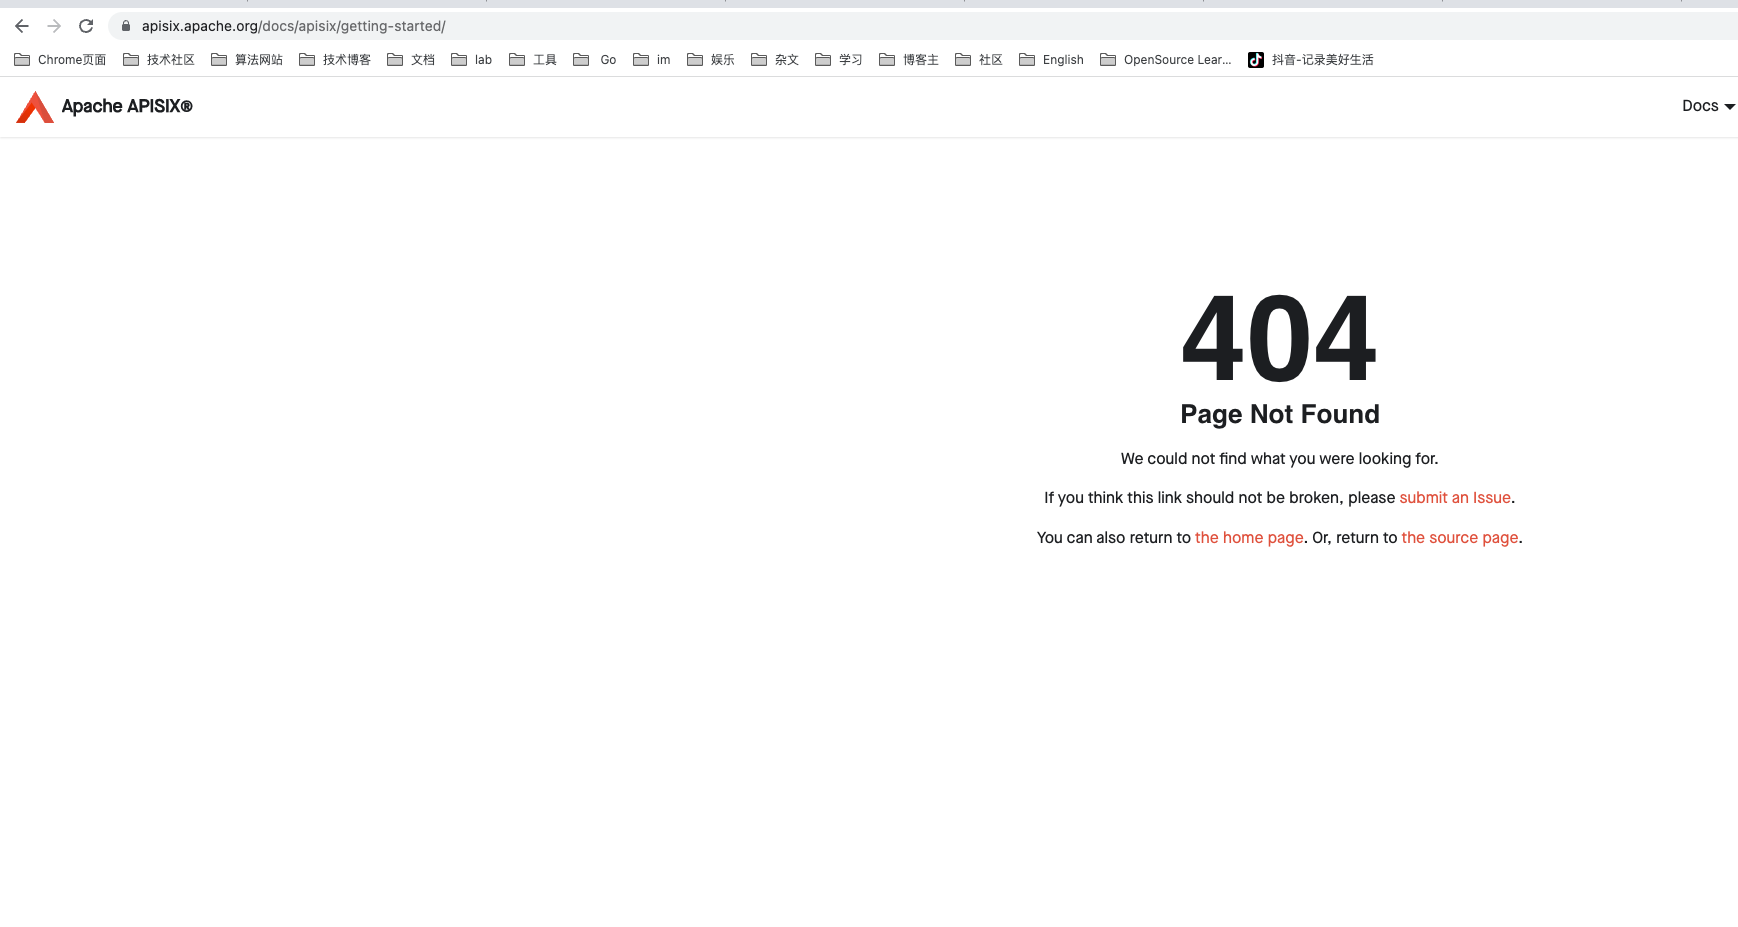Screen dimensions: 1738x927
Task: Focus the apisix.apache.org address bar URL
Action: tap(294, 26)
